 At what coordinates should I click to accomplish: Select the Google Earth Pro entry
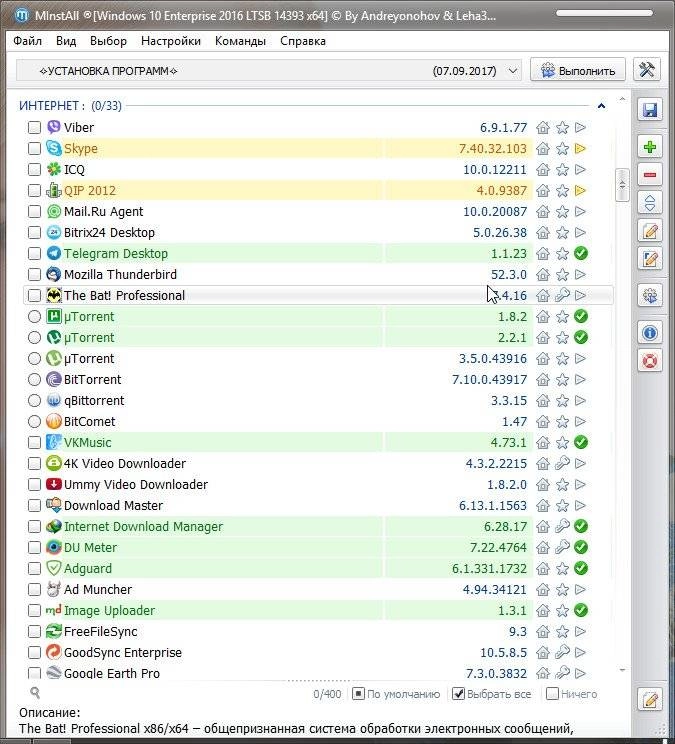pyautogui.click(x=111, y=673)
